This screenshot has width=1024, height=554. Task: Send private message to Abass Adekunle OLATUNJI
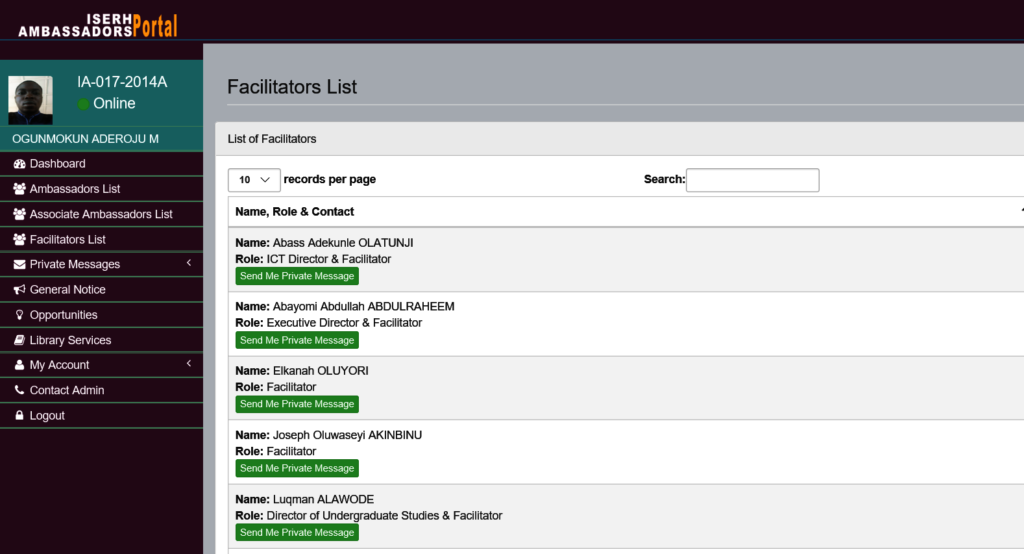[x=297, y=276]
